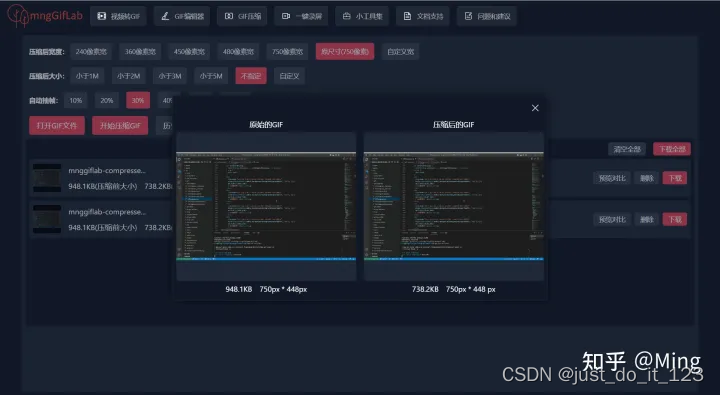720x395 pixels.
Task: Set target size to 小于5M
Action: tap(211, 76)
